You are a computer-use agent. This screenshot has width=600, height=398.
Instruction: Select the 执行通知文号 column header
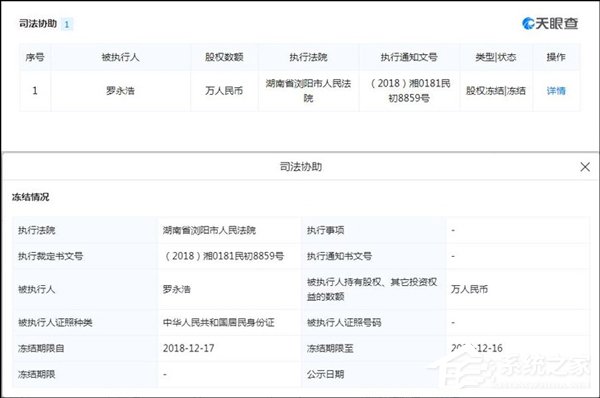click(409, 57)
